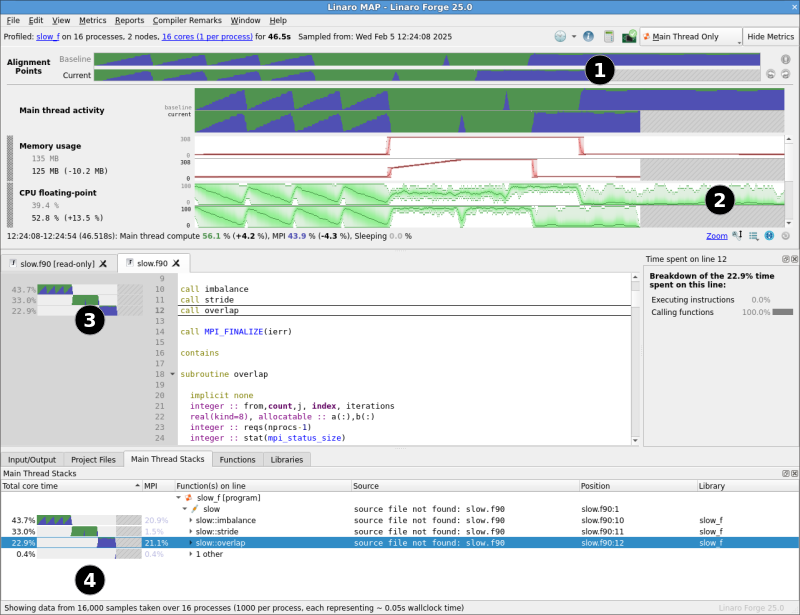The width and height of the screenshot is (800, 615).
Task: Click the up arrow of the code editor scrollbar
Action: tap(635, 277)
